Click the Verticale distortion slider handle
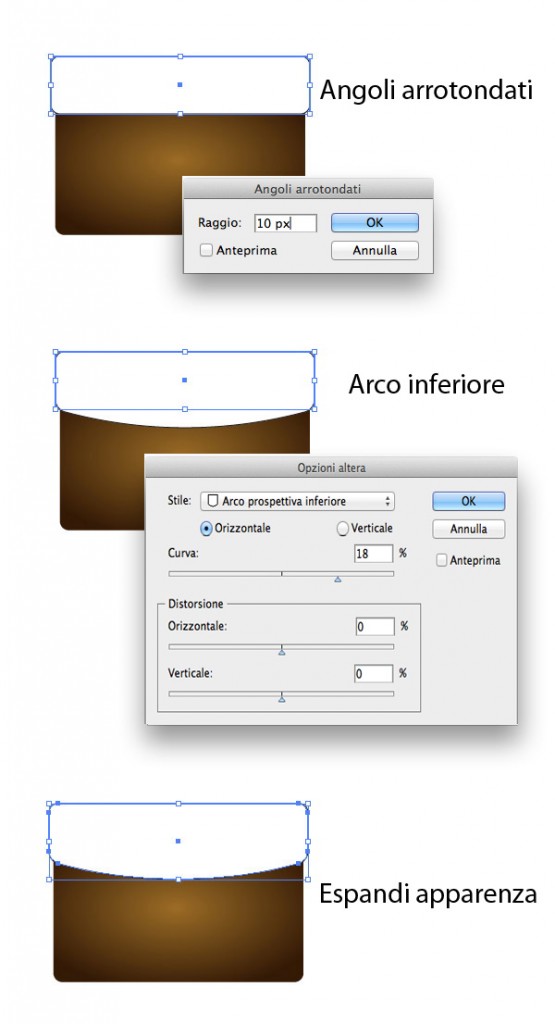The image size is (555, 1024). pyautogui.click(x=281, y=698)
